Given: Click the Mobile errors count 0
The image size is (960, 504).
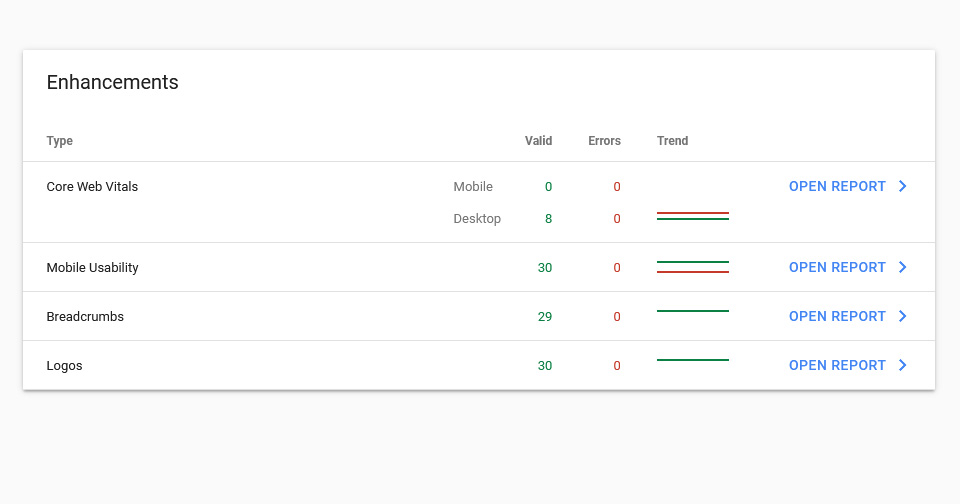Looking at the screenshot, I should [617, 187].
